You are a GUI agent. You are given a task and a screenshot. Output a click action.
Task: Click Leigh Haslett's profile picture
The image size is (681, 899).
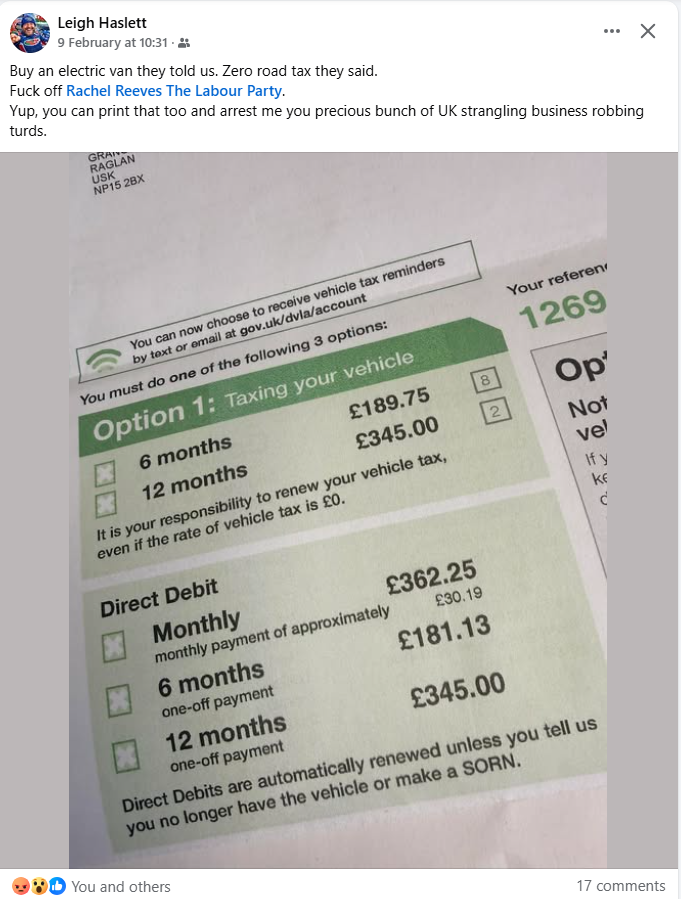click(30, 33)
